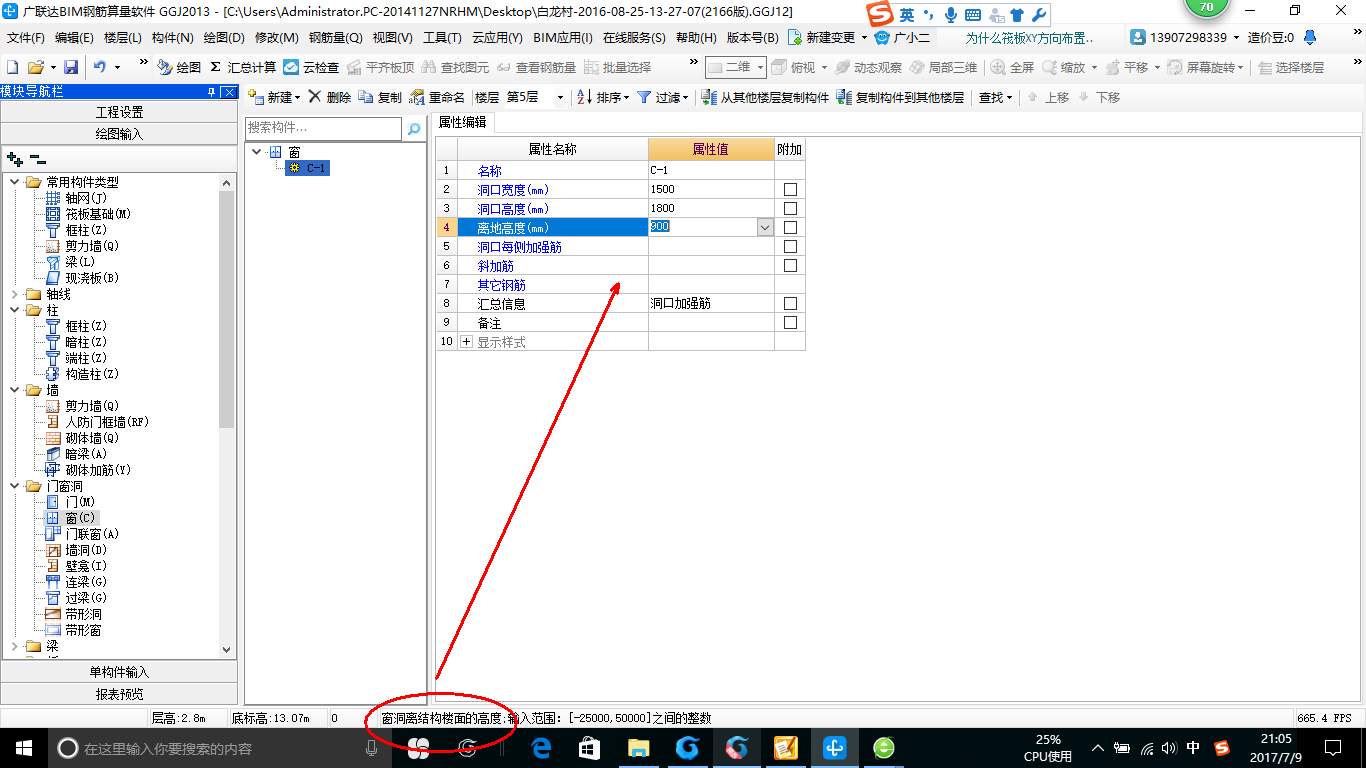Toggle 附加 checkbox for 离地高度 row
The image size is (1366, 768).
point(791,227)
